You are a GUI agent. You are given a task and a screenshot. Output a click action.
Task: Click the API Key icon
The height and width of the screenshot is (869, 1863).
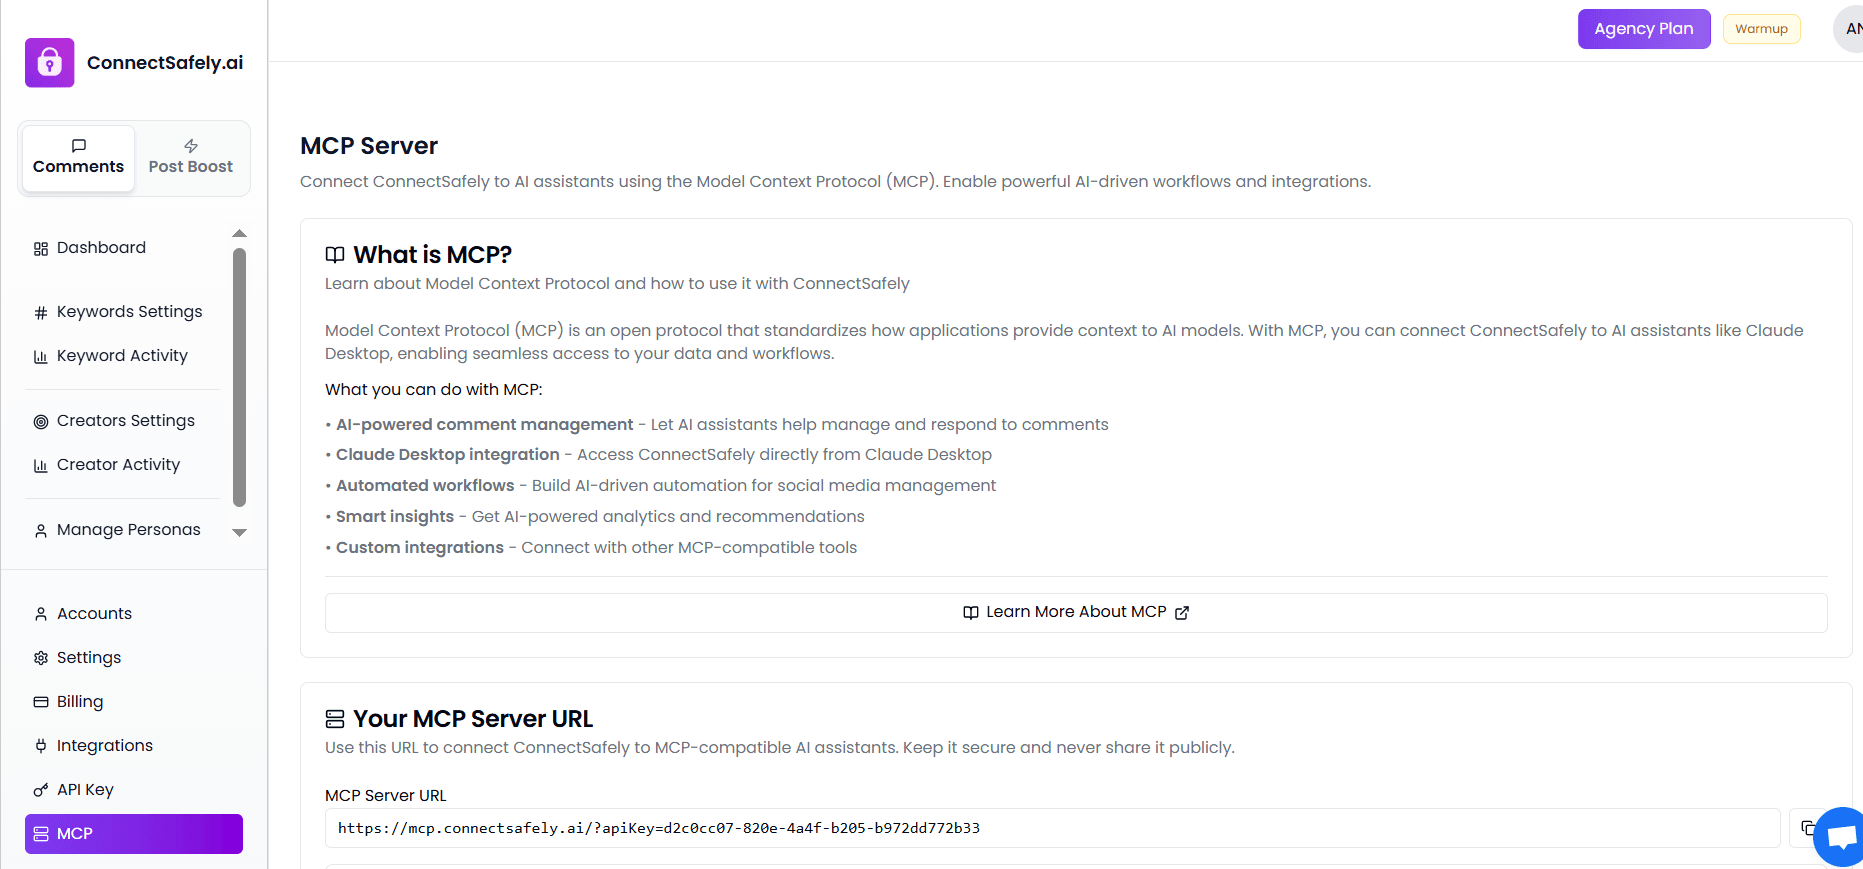pyautogui.click(x=40, y=789)
